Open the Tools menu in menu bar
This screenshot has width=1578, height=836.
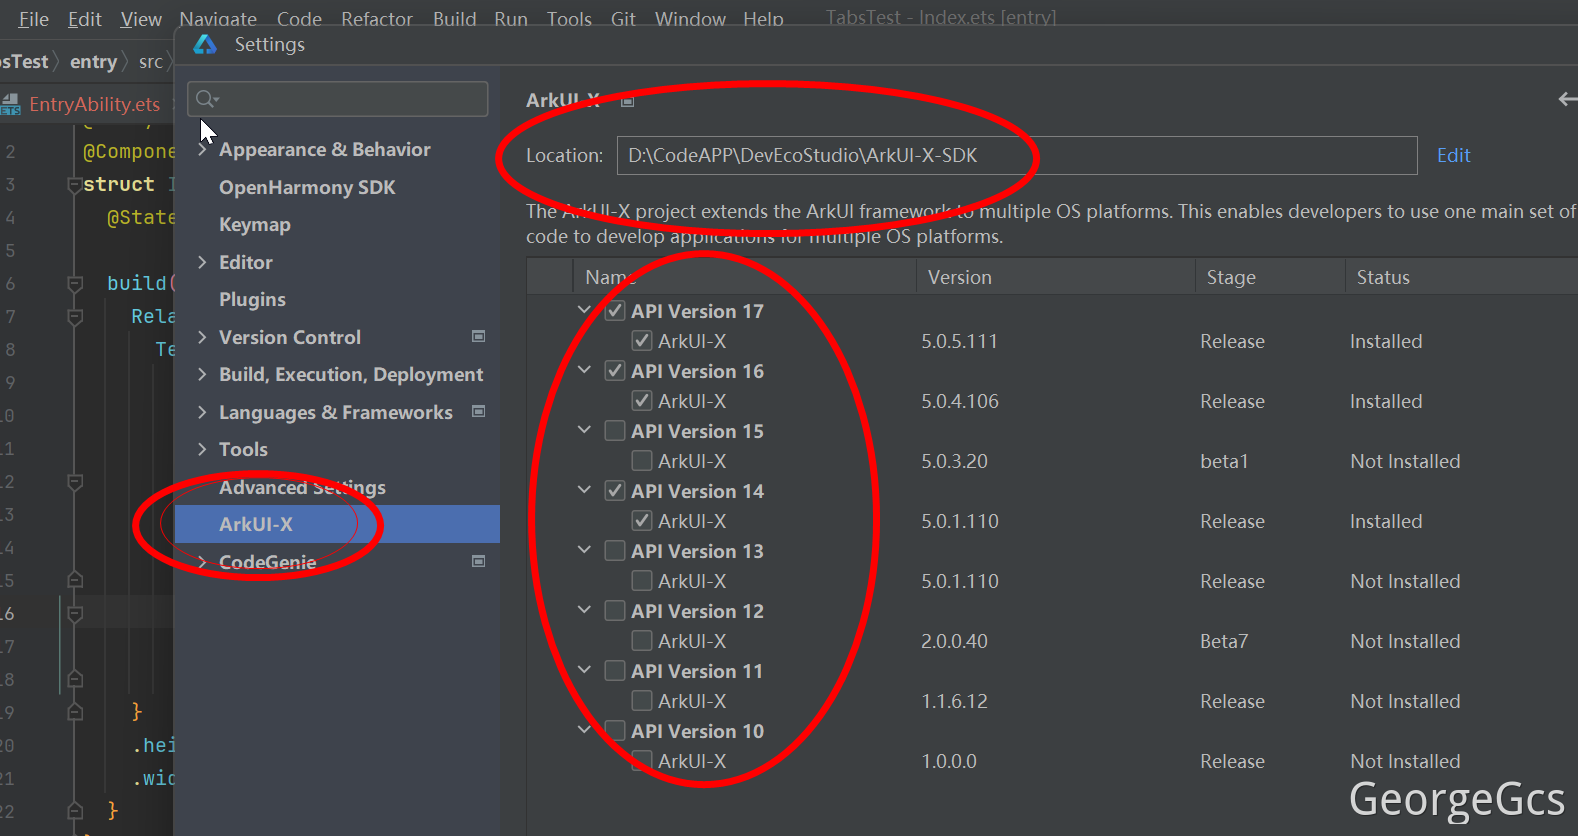569,18
